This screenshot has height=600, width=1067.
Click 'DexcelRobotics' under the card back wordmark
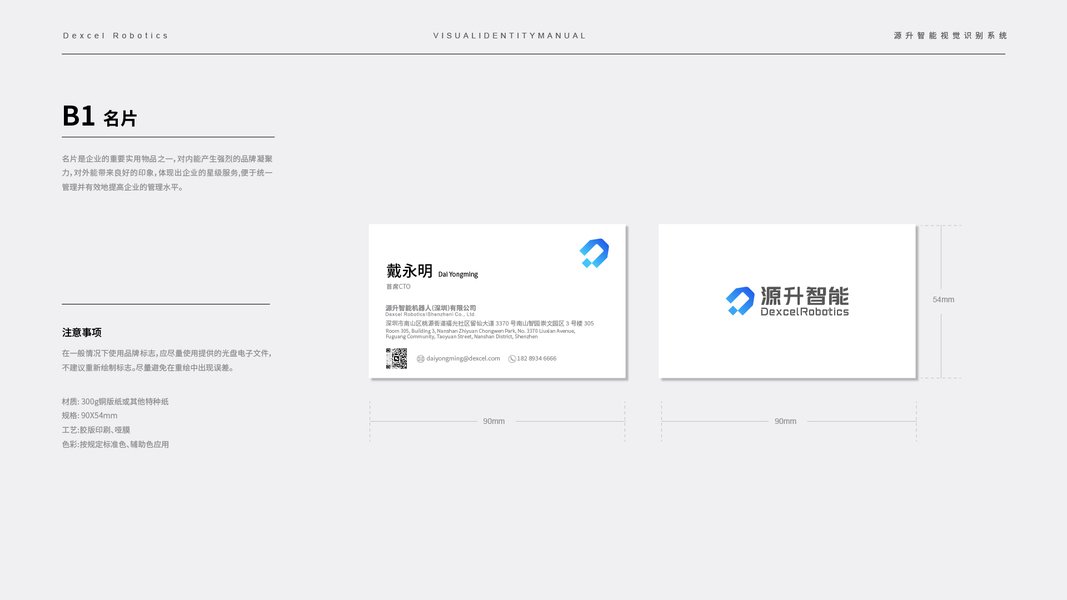click(804, 312)
